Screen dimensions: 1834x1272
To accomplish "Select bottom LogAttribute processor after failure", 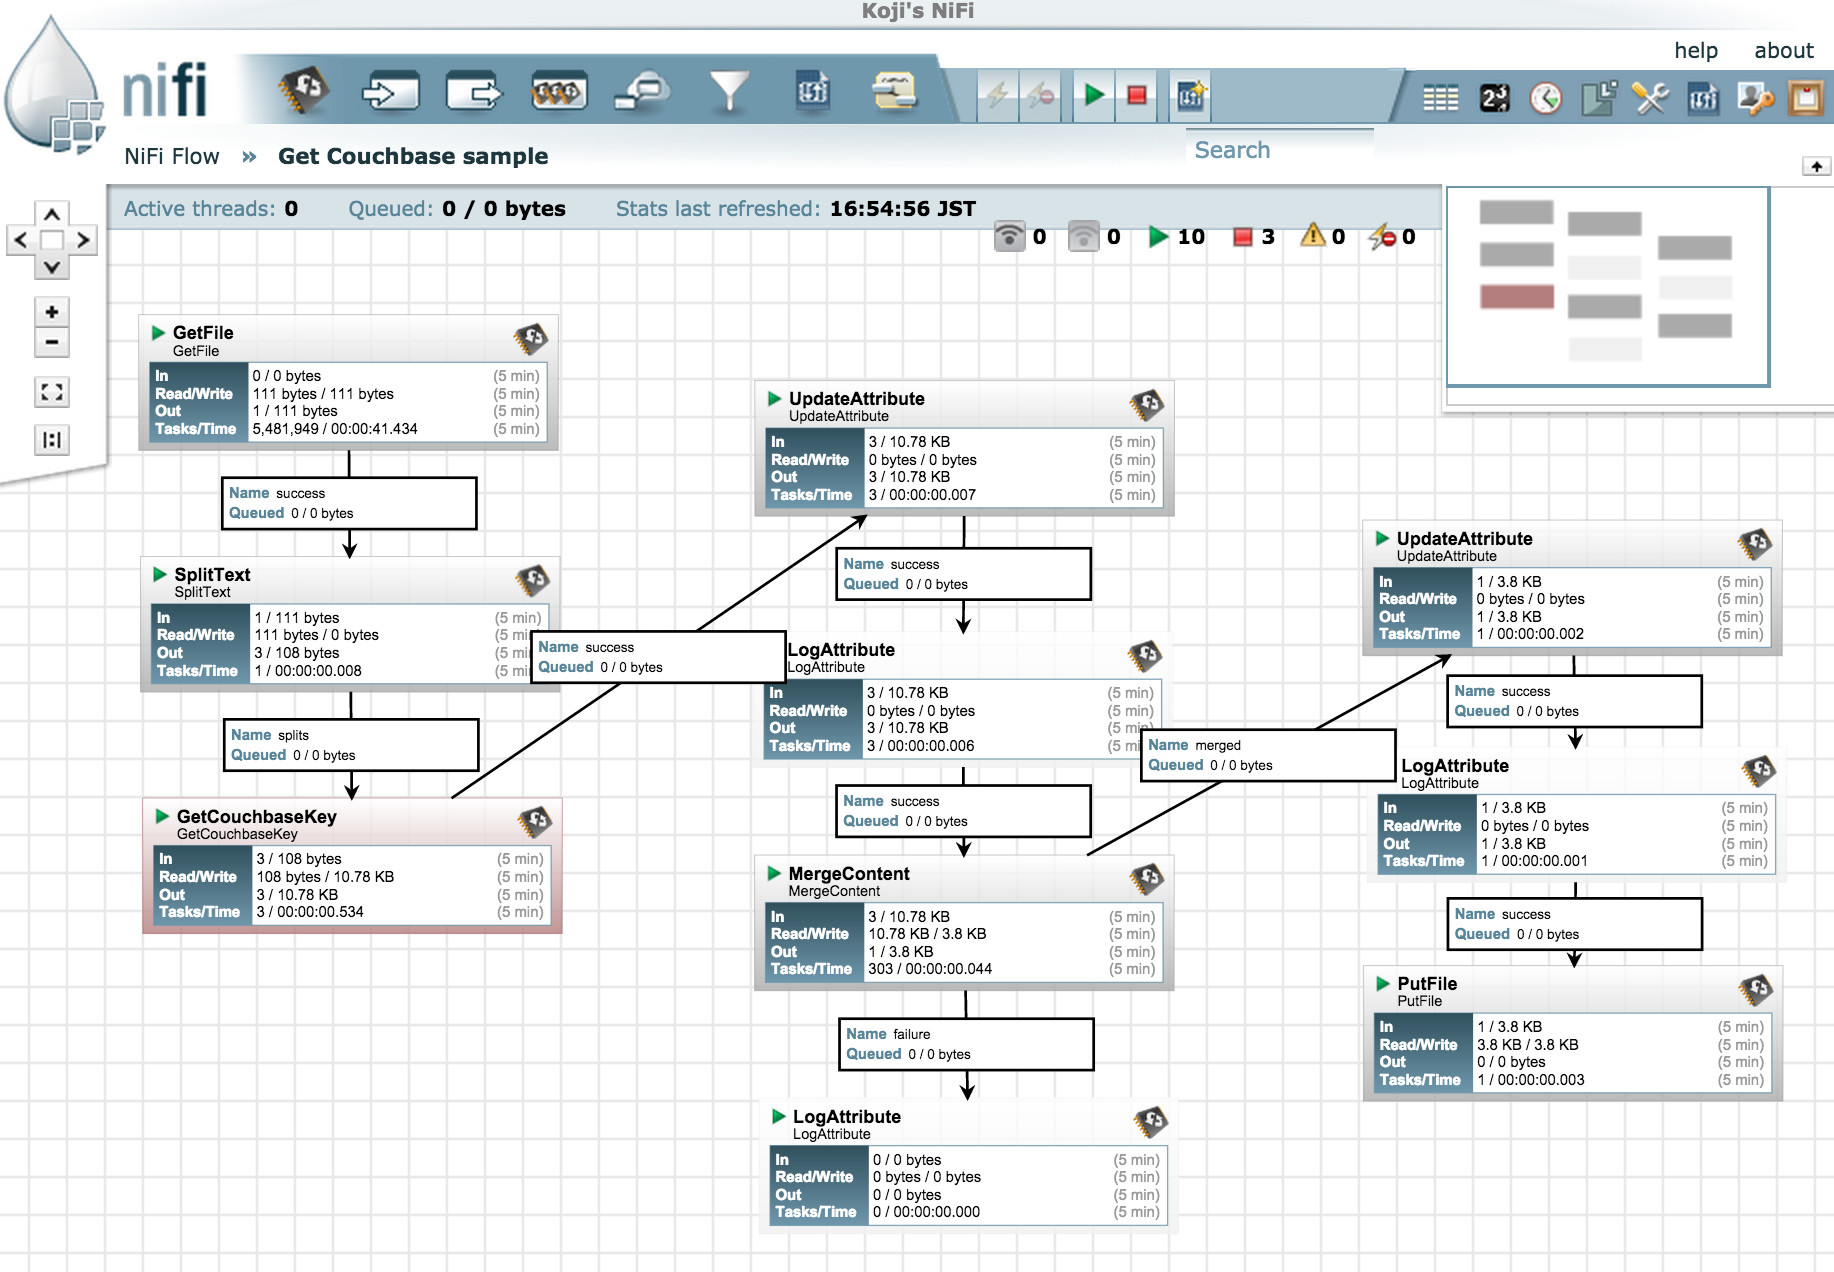I will coord(968,1166).
